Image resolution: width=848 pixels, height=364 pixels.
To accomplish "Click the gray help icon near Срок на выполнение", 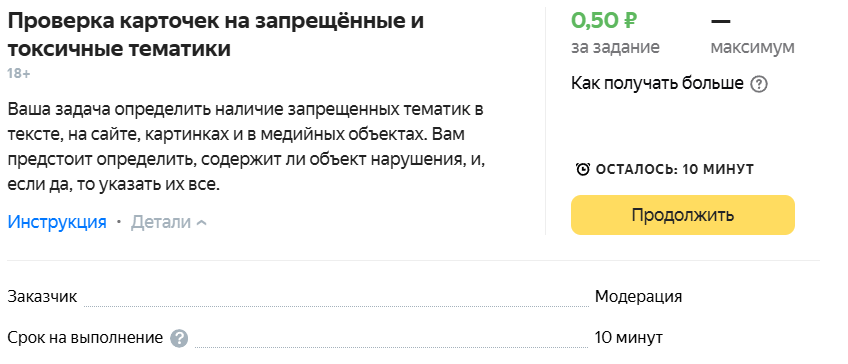I will (x=179, y=339).
